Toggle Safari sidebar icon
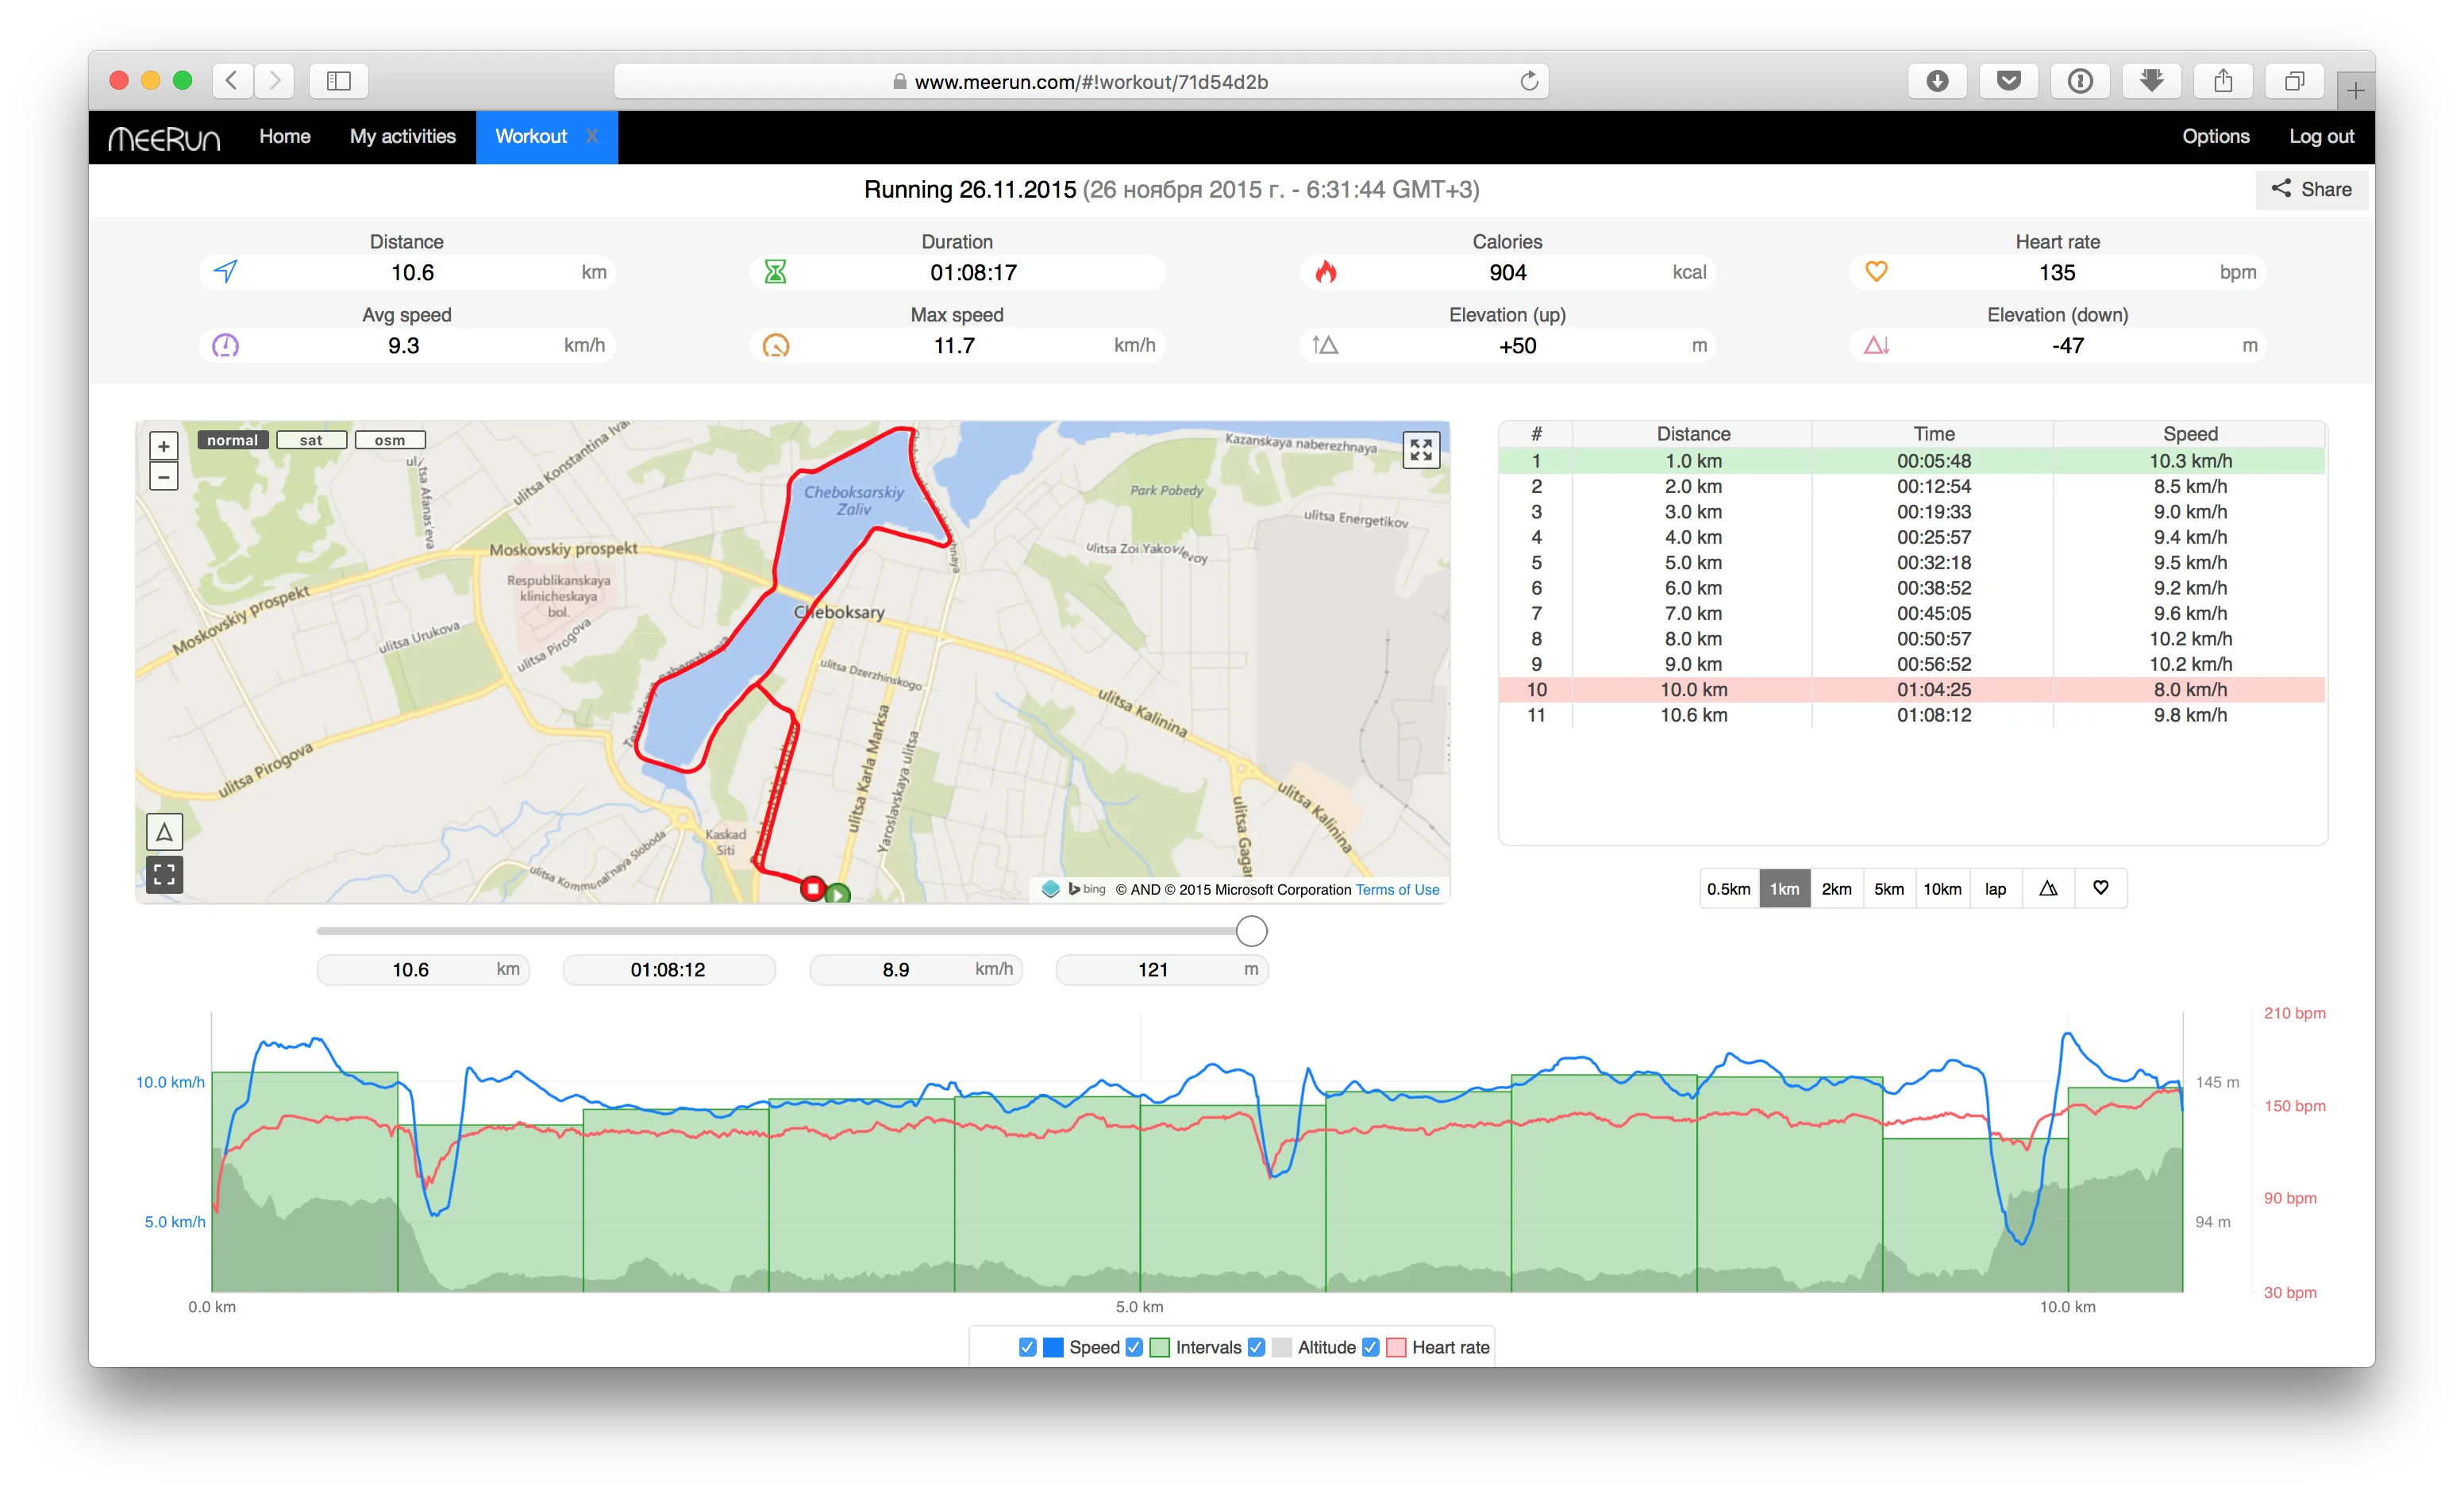 pos(339,81)
